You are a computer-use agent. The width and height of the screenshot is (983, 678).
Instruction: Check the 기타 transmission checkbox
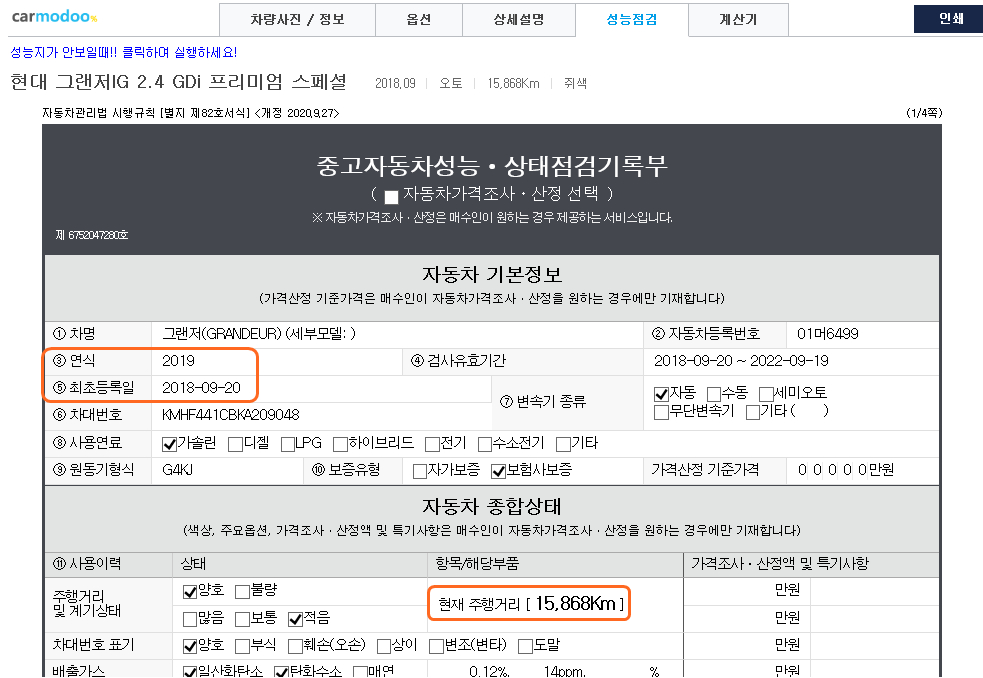[x=752, y=412]
